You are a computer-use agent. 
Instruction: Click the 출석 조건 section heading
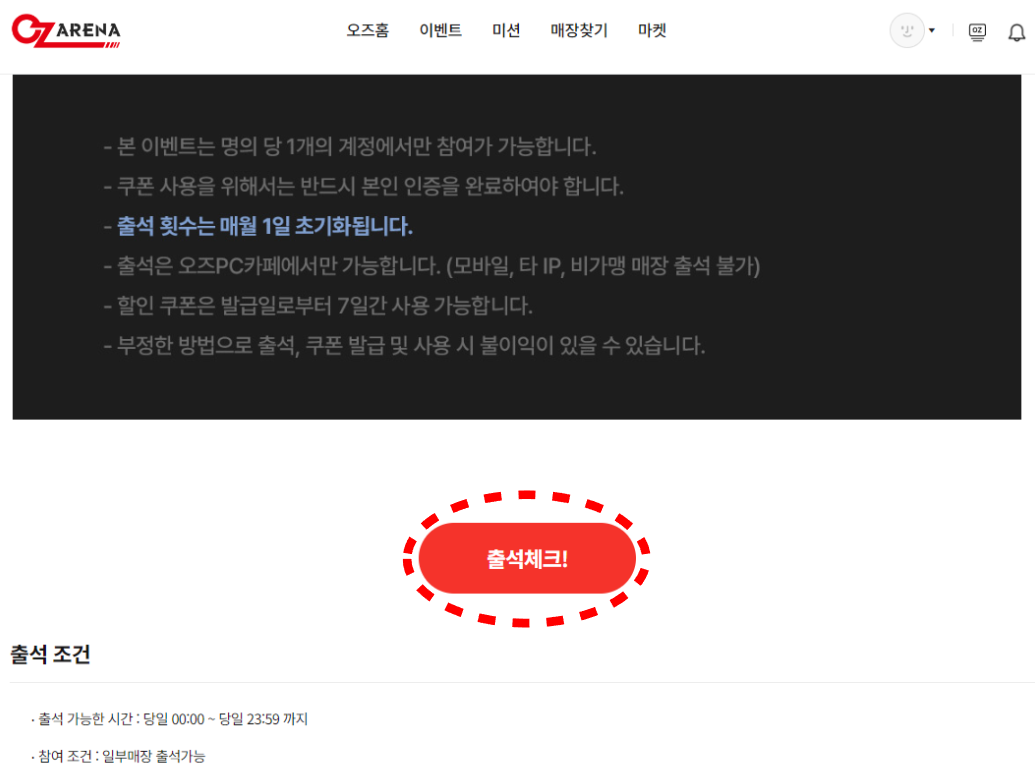click(x=50, y=654)
